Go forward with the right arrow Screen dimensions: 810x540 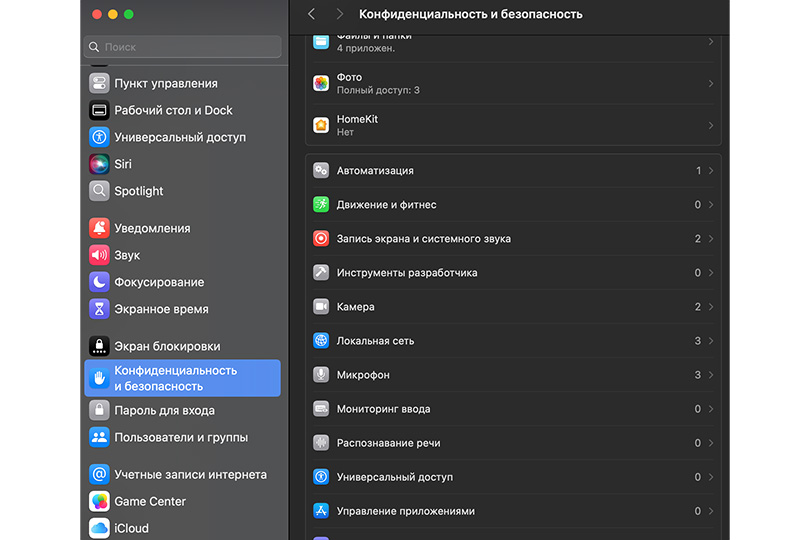[x=339, y=14]
